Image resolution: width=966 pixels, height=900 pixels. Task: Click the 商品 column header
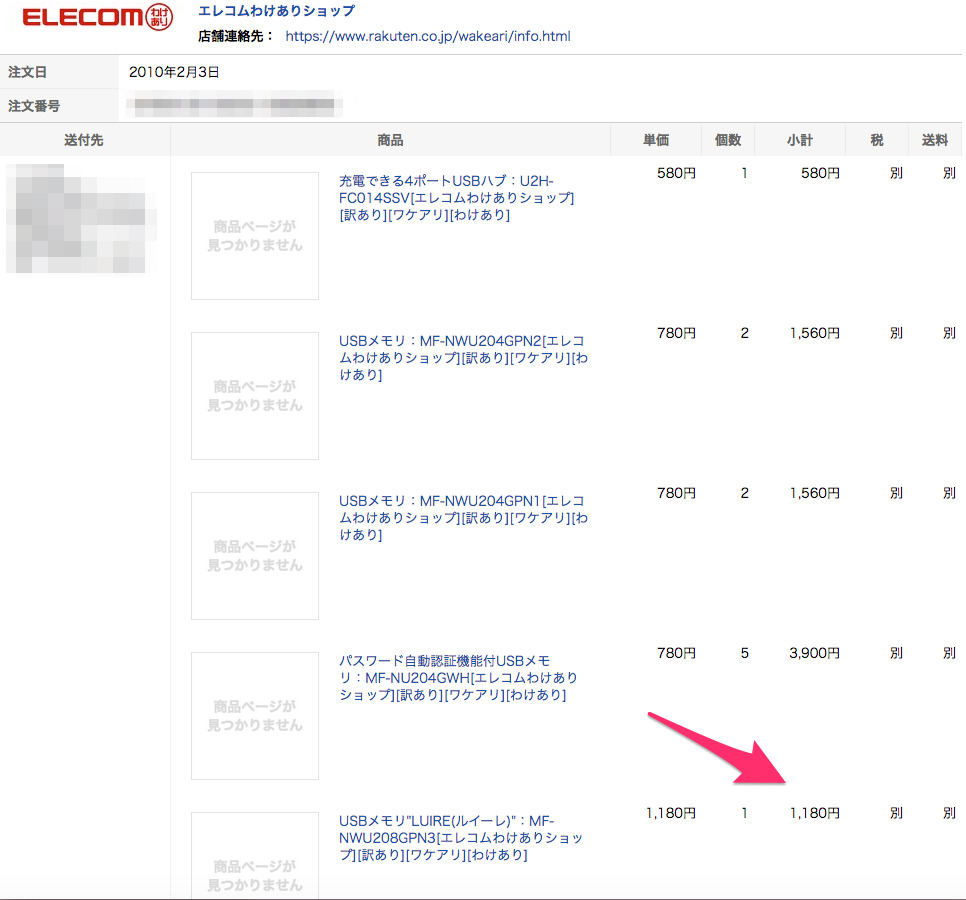click(x=390, y=141)
